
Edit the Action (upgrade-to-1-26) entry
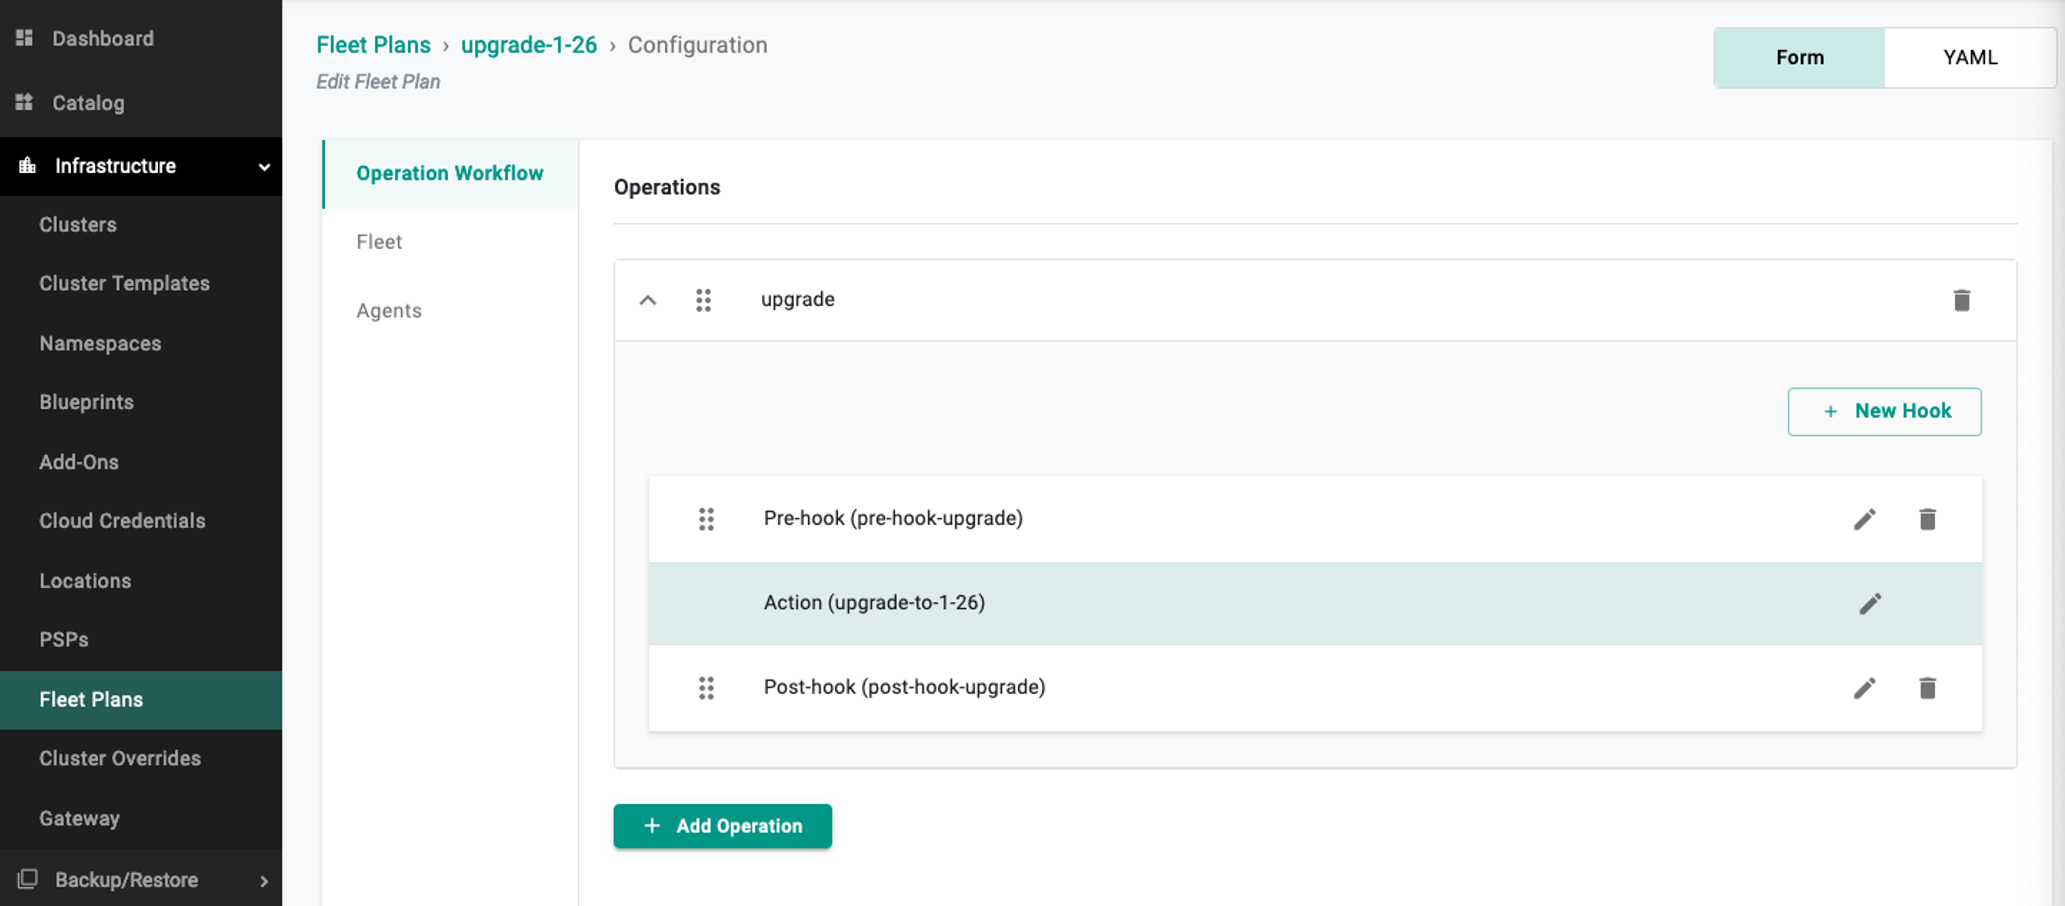[1869, 603]
